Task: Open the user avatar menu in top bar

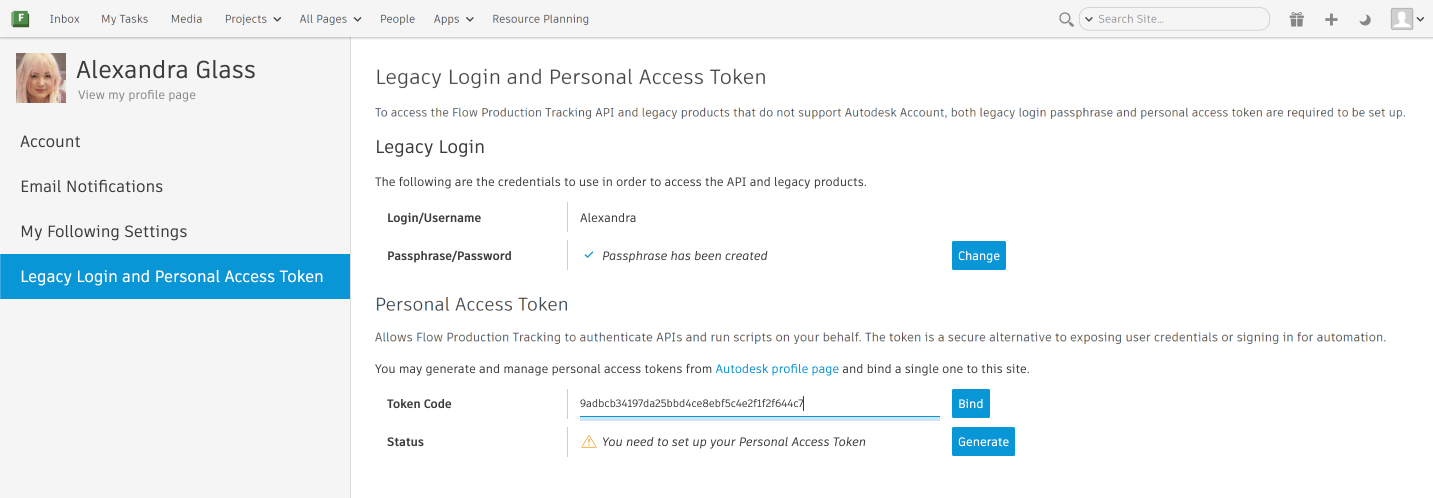Action: click(1406, 19)
